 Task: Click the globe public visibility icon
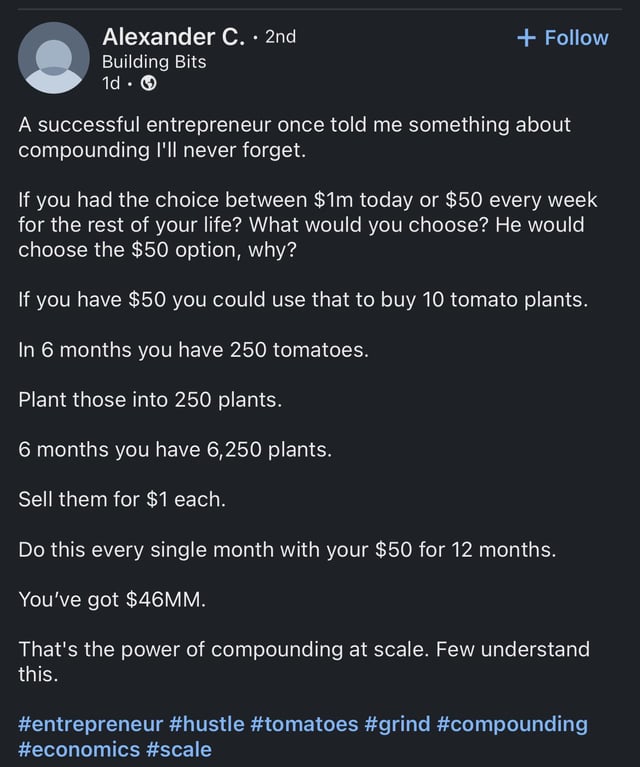(149, 84)
